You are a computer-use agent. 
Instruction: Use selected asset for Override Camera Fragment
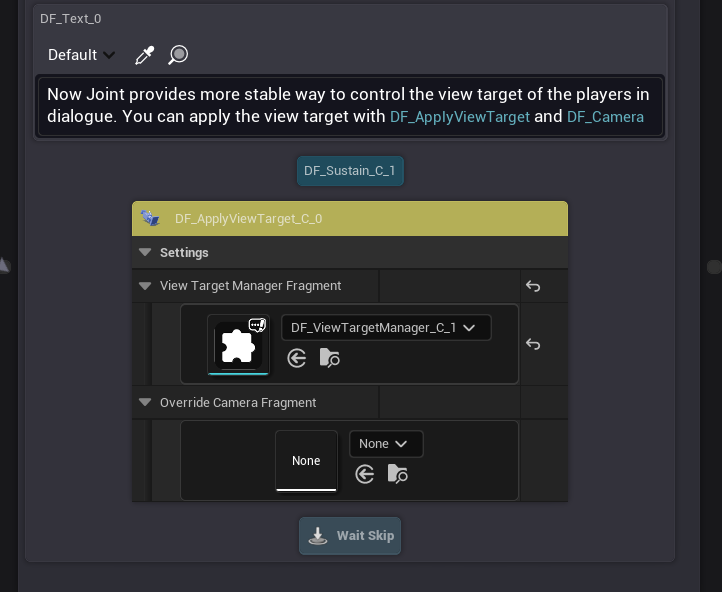pos(365,474)
